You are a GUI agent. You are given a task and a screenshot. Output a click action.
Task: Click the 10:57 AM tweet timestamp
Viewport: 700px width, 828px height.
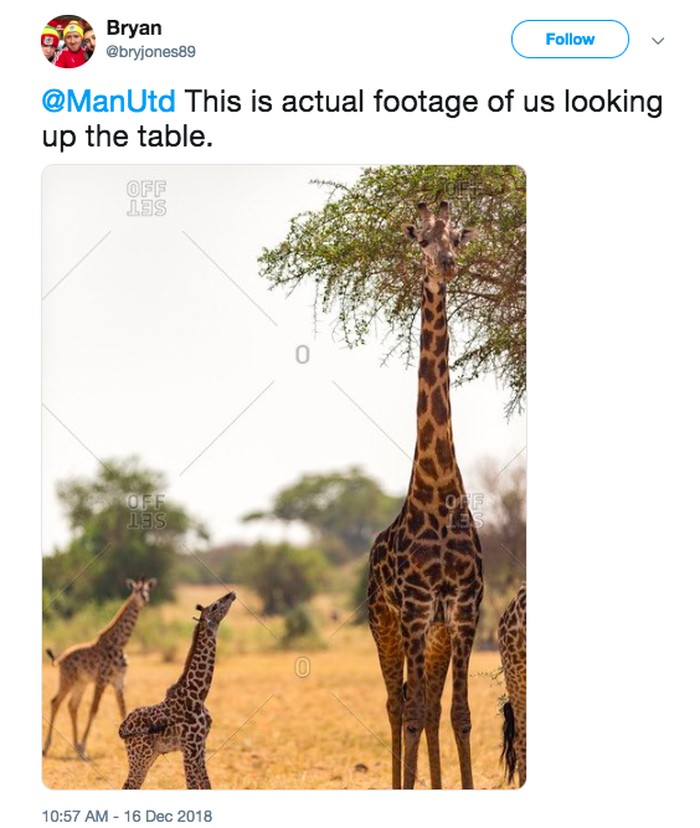[x=77, y=815]
